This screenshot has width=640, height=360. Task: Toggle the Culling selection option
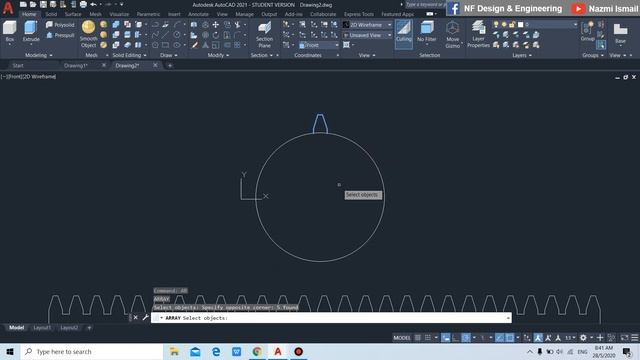(404, 33)
